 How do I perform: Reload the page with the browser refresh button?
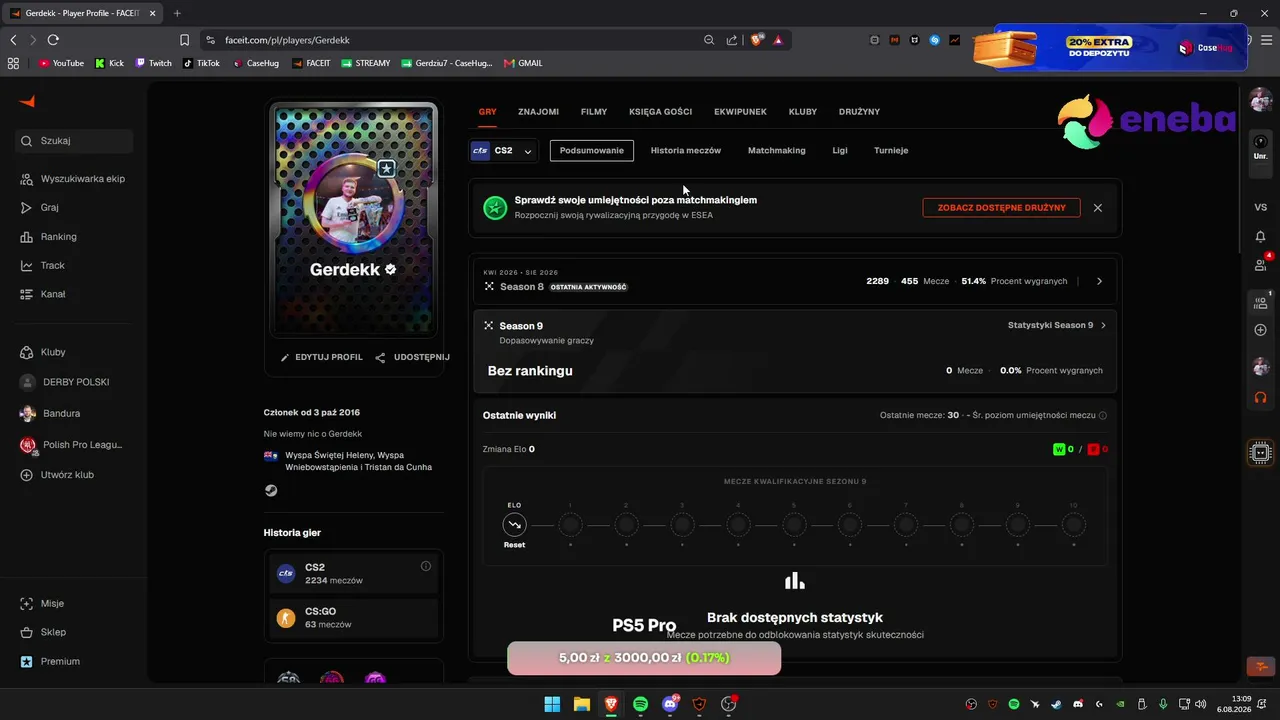(x=53, y=40)
